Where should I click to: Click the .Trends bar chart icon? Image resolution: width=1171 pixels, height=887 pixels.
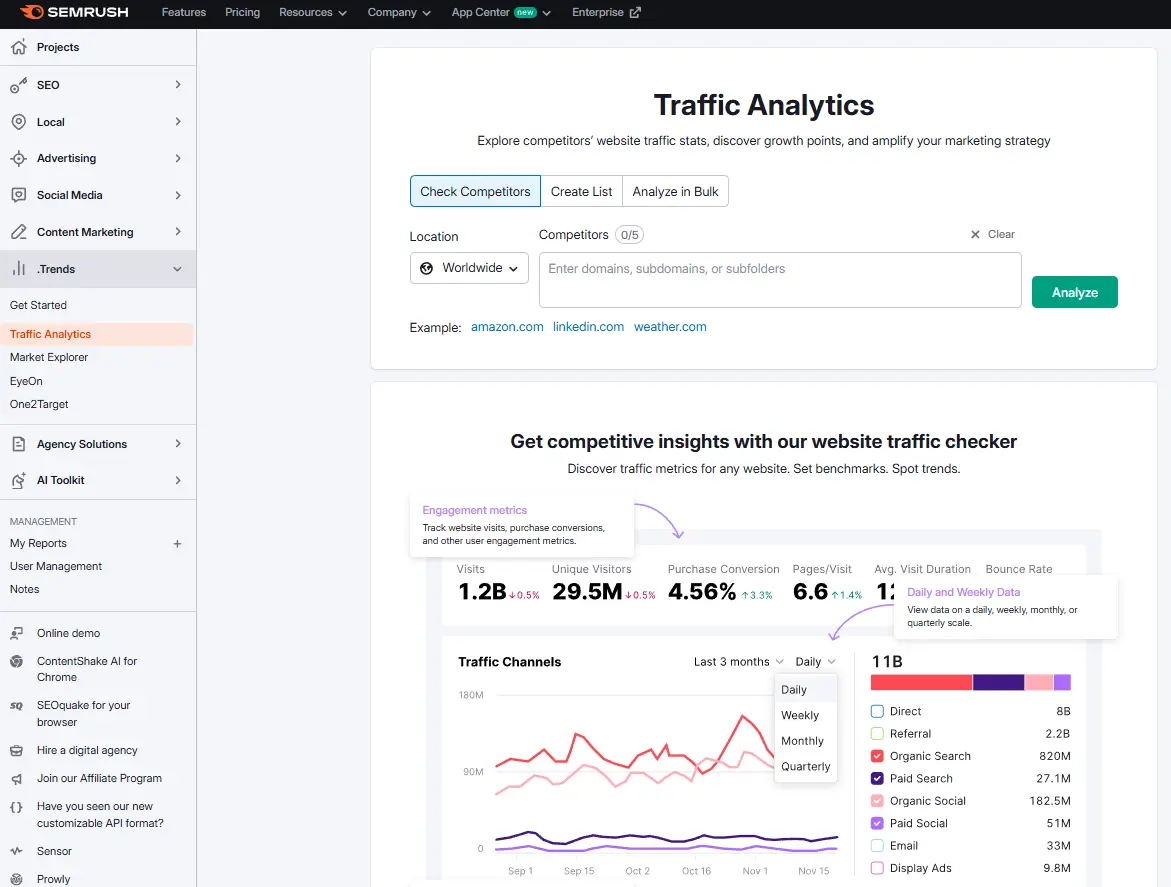(x=19, y=269)
